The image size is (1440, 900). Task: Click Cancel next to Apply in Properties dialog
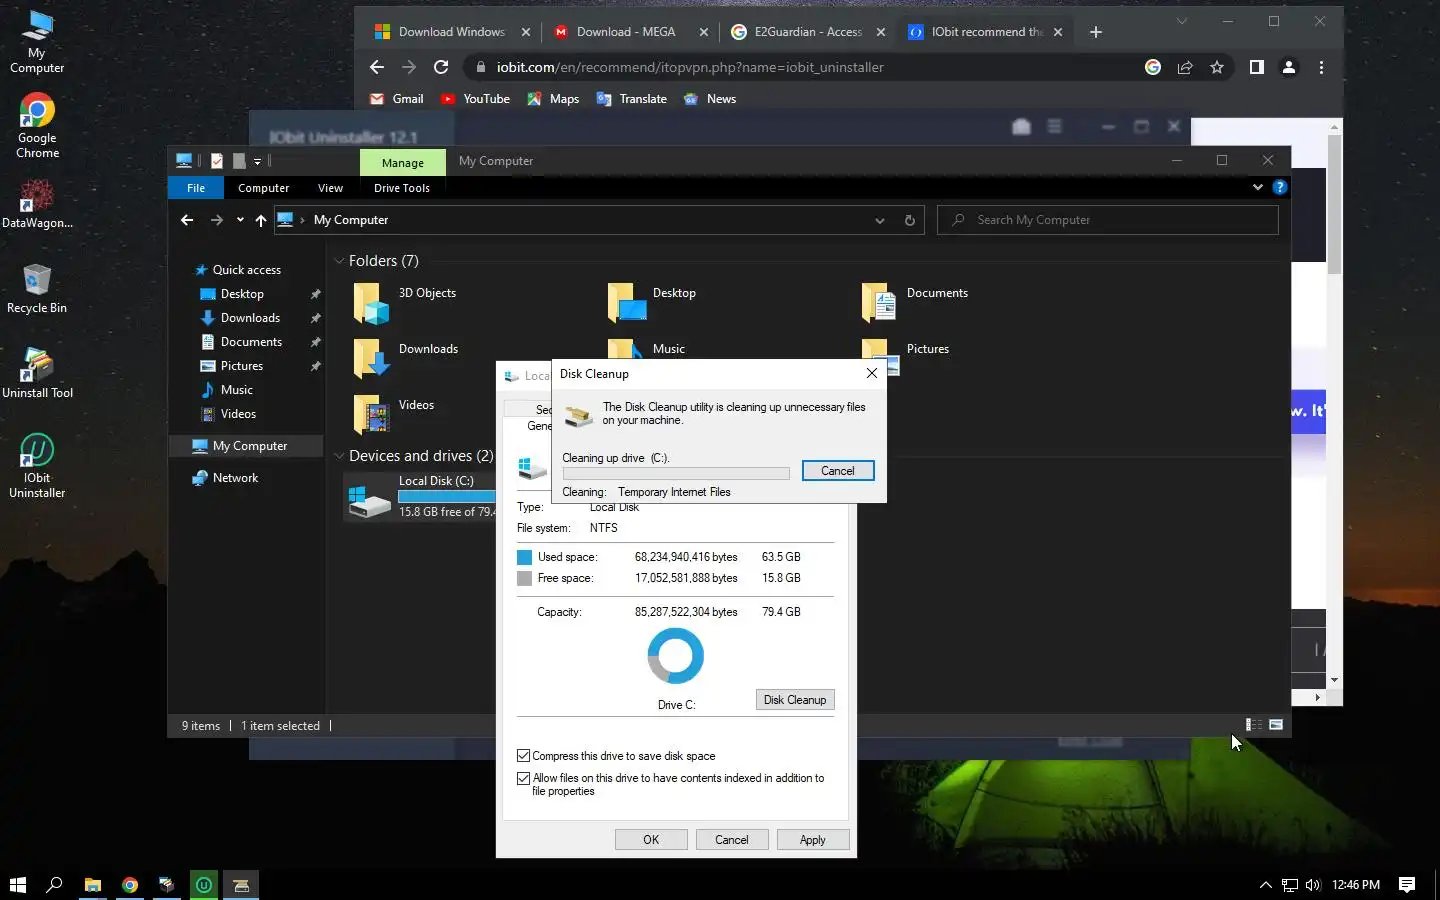click(x=732, y=840)
